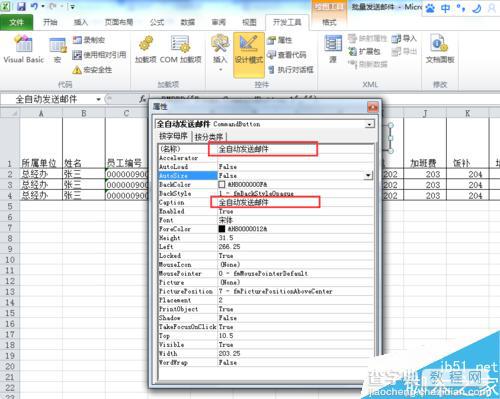This screenshot has height=399, width=500.
Task: Click the Select All corner of the sheet
Action: pos(10,113)
